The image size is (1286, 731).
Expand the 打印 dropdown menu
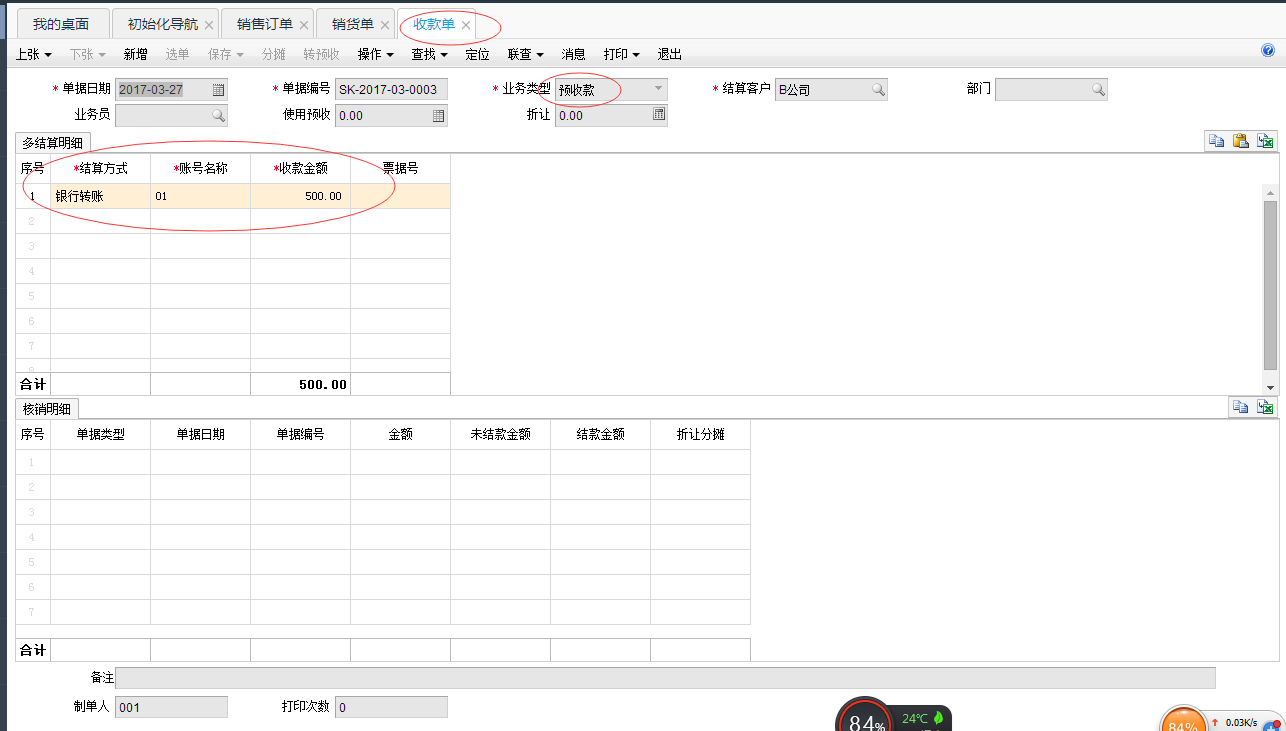[x=621, y=54]
